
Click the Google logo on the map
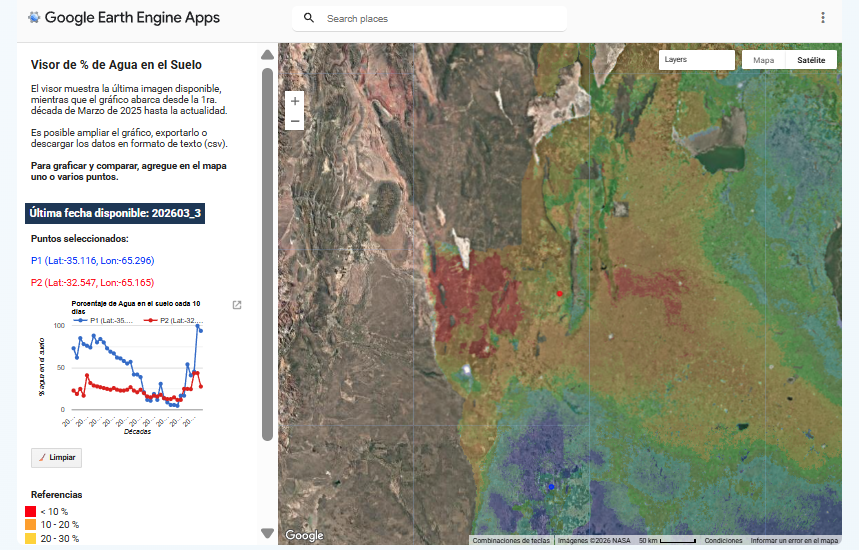[304, 535]
